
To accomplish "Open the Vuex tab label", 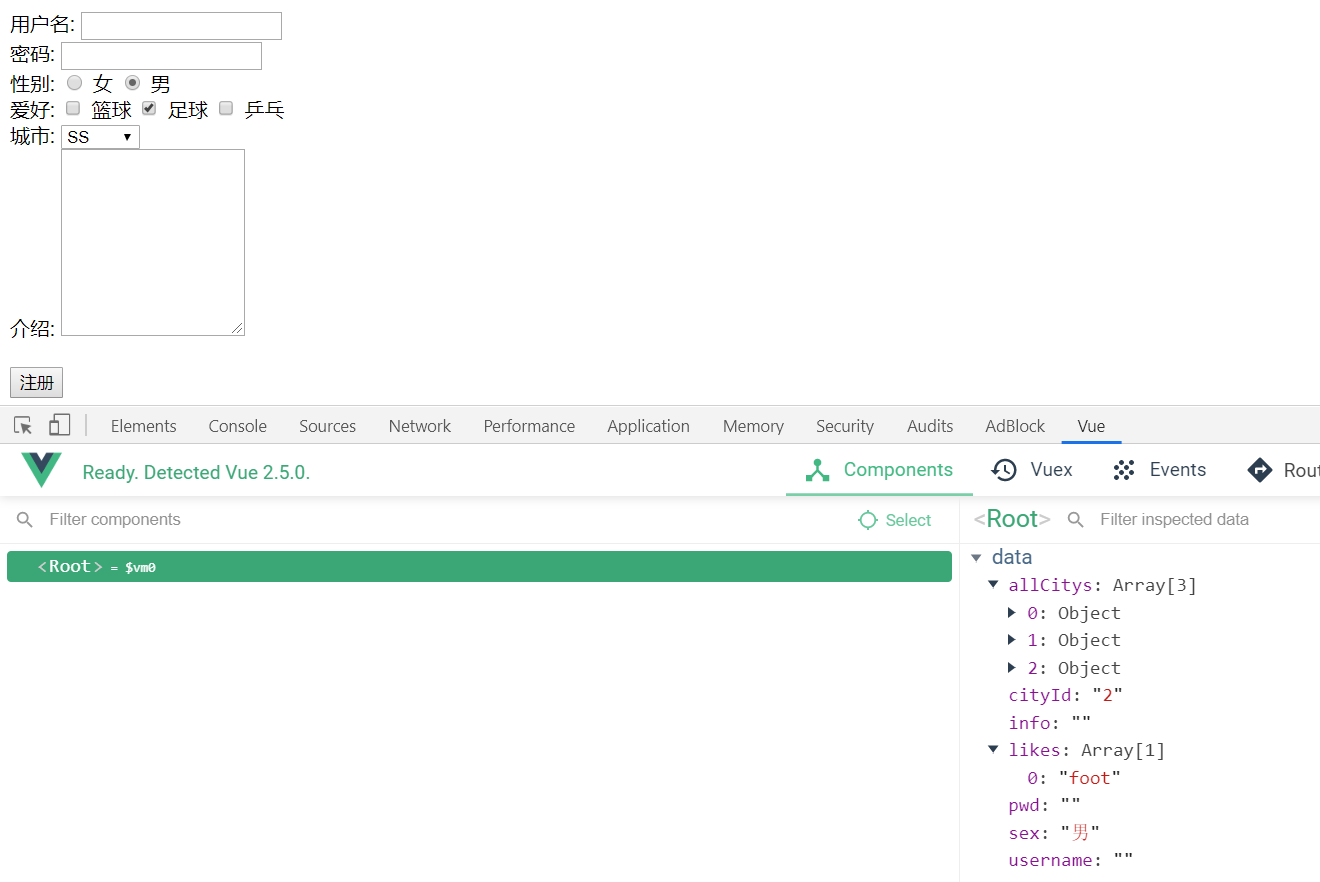I will coord(1052,470).
